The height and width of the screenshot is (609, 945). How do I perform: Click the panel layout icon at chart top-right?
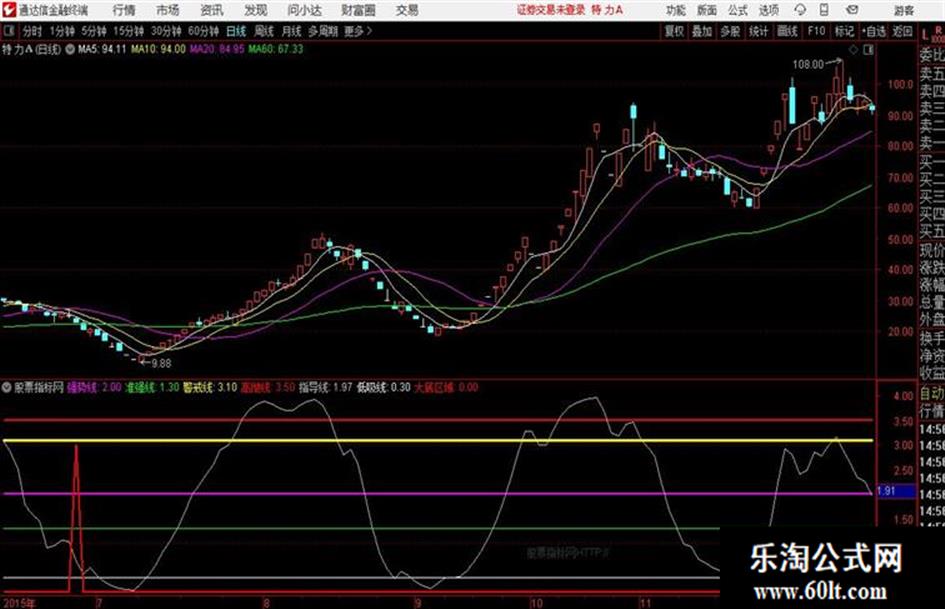[868, 50]
